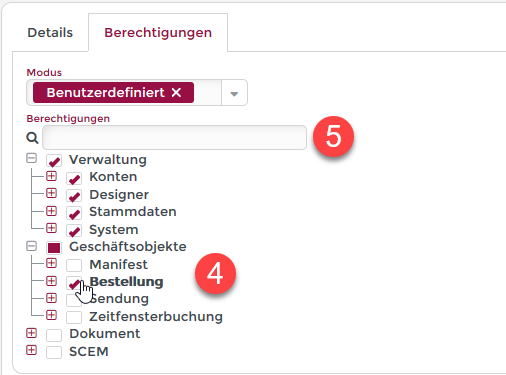The image size is (506, 375).
Task: Click into the permissions search field
Action: pos(174,138)
